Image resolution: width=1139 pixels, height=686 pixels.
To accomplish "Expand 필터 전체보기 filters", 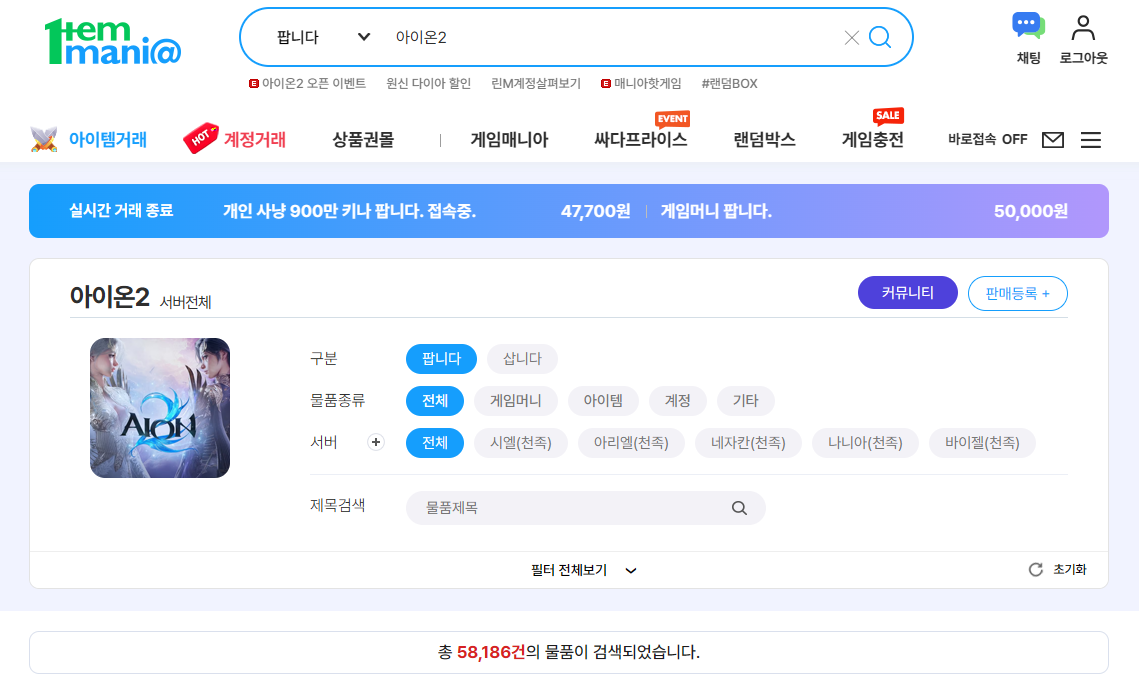I will pos(584,570).
